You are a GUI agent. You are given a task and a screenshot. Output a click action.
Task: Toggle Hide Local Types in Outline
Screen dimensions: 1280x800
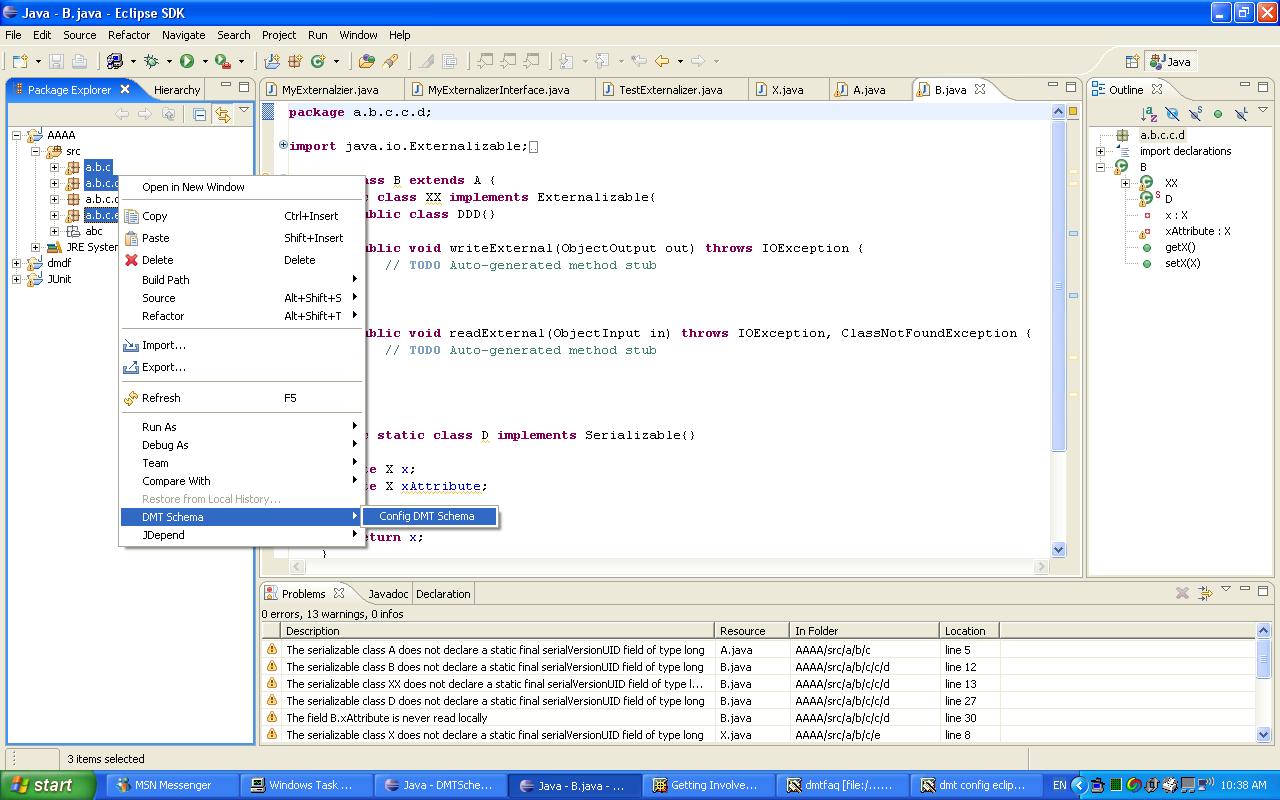coord(1241,114)
